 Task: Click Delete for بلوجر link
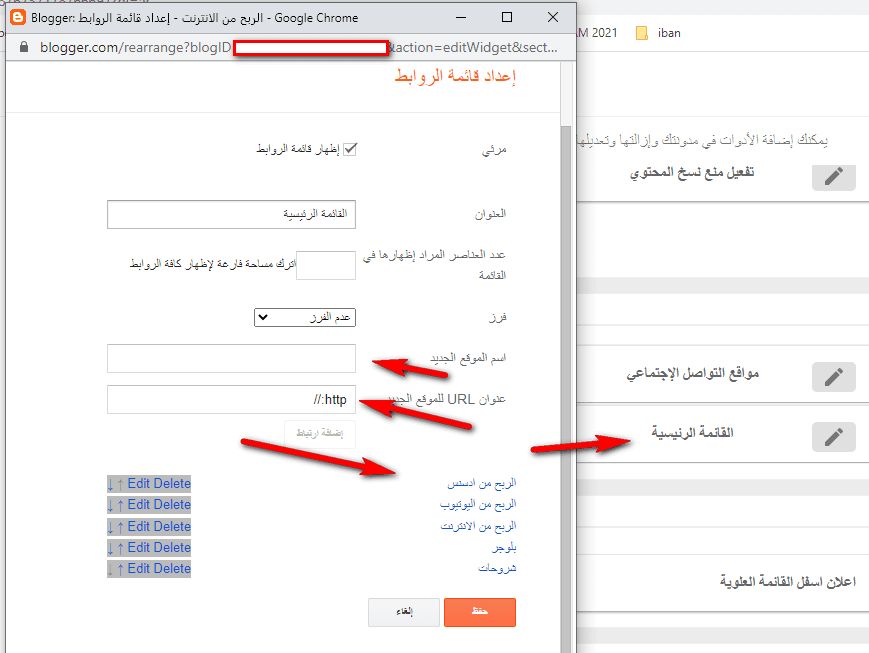173,547
